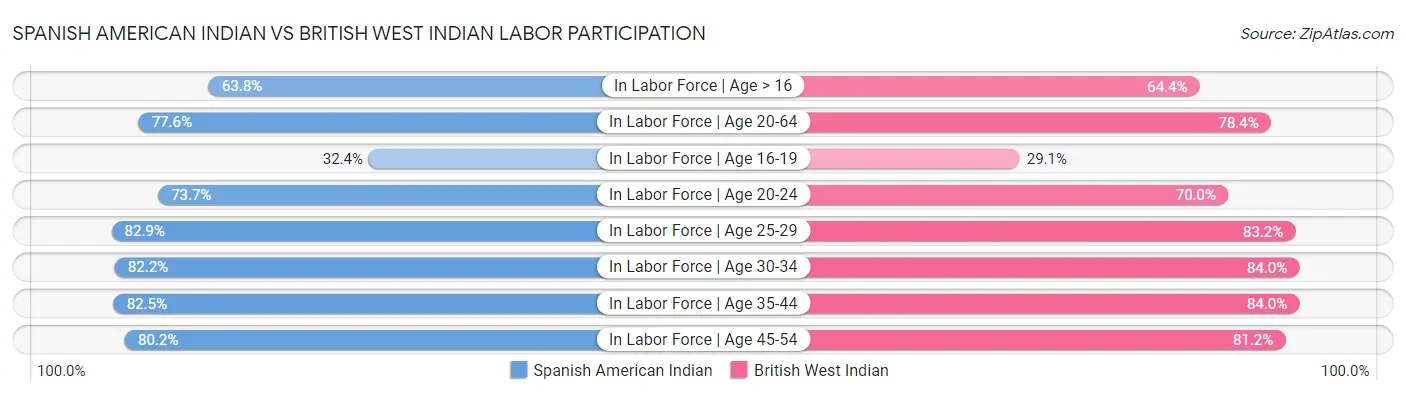Click the In Labor Force Age 35-44 label
This screenshot has width=1406, height=395.
click(703, 302)
